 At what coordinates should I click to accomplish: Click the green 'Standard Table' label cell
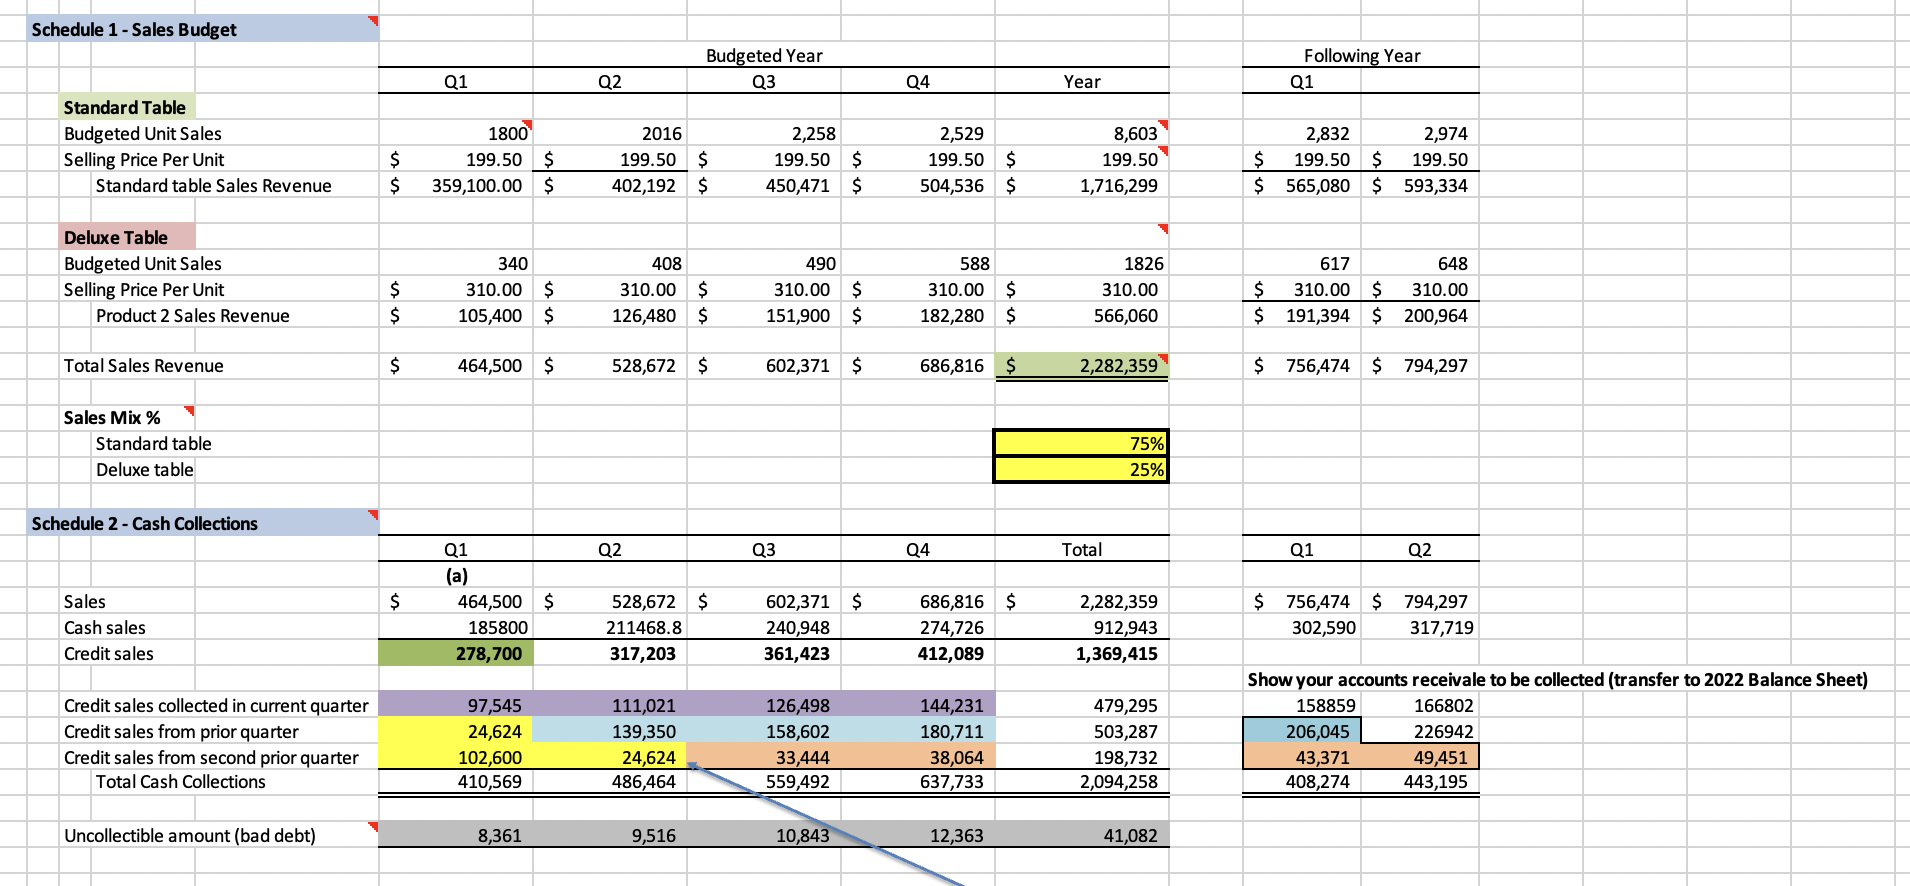[x=127, y=107]
